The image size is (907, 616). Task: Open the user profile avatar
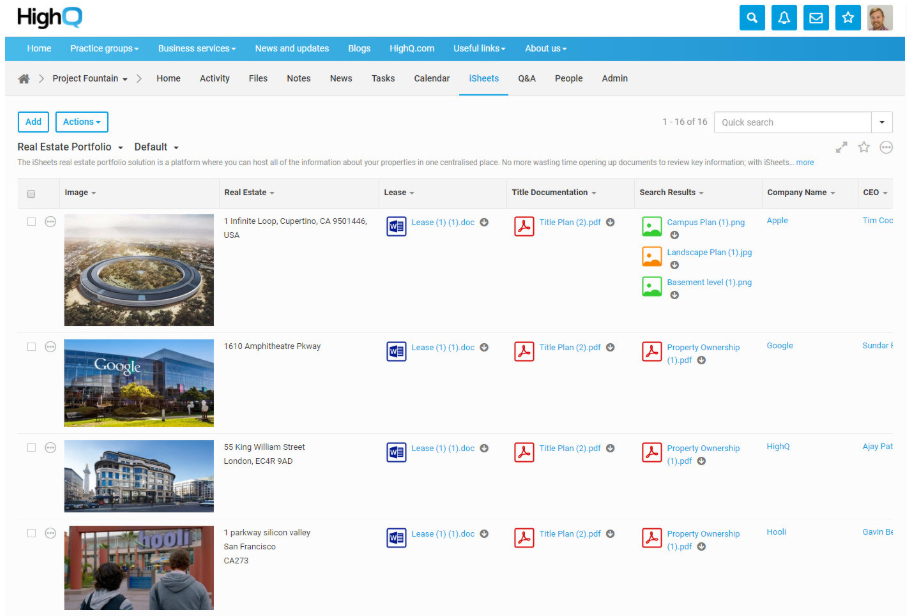tap(880, 18)
